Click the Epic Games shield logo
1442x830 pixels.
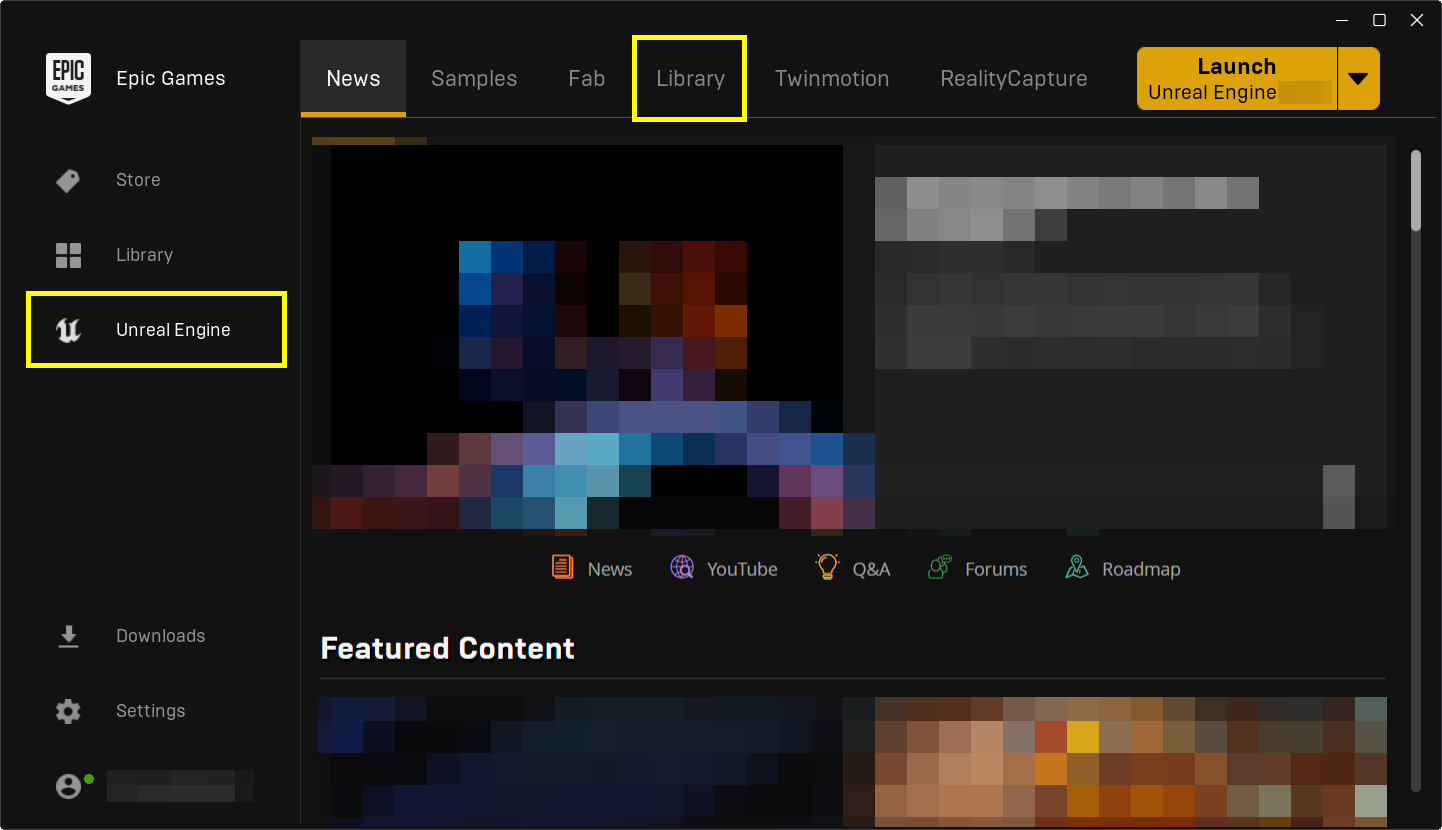(68, 78)
